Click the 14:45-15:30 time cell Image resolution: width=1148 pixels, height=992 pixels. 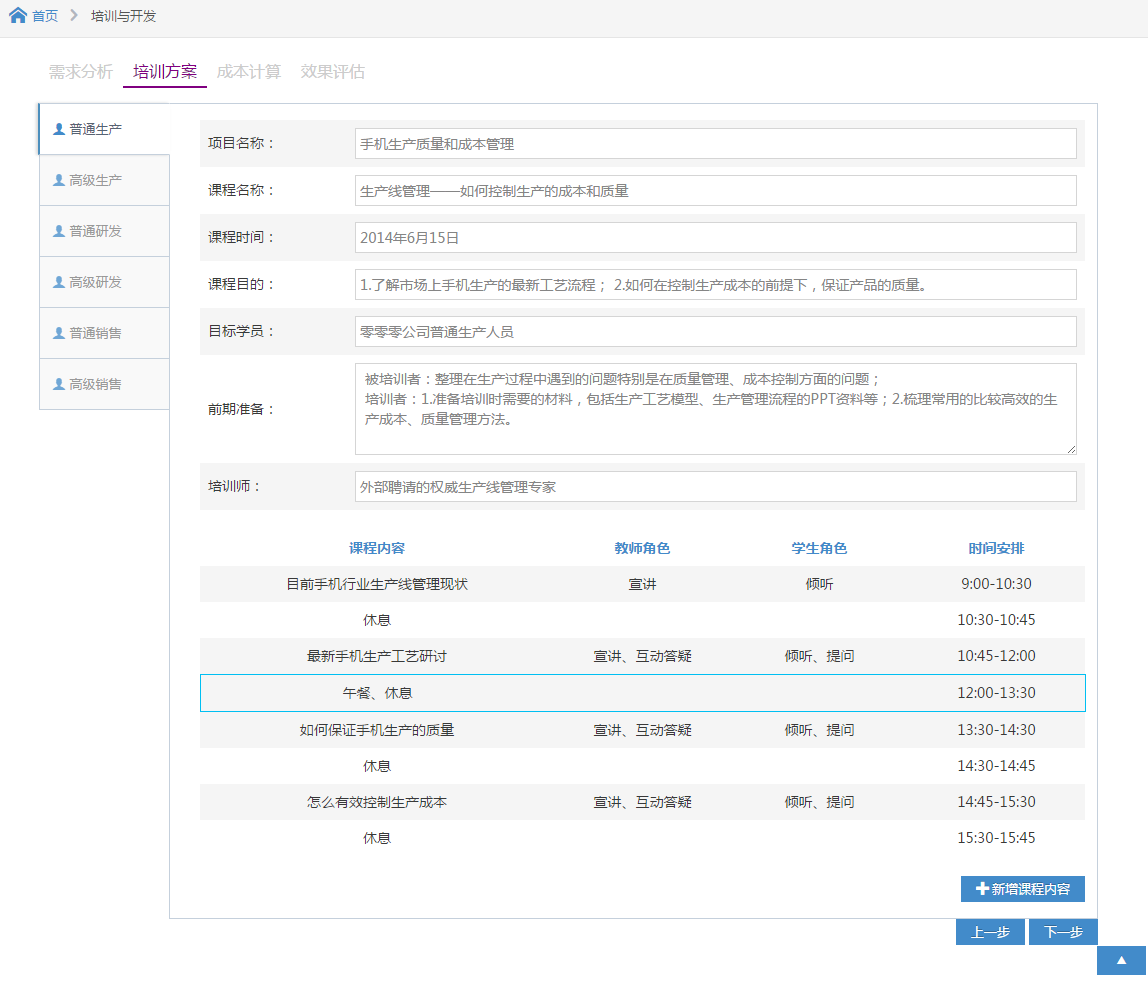(x=996, y=802)
